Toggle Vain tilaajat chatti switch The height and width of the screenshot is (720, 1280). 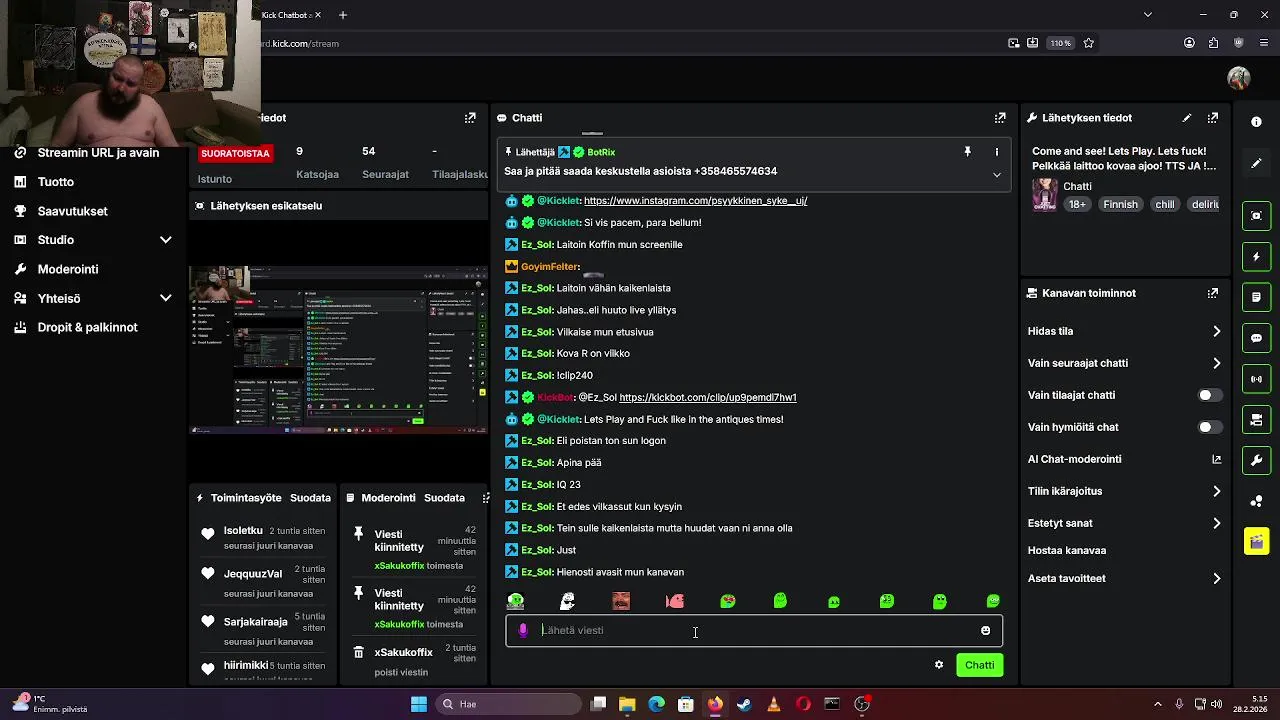pos(1209,395)
